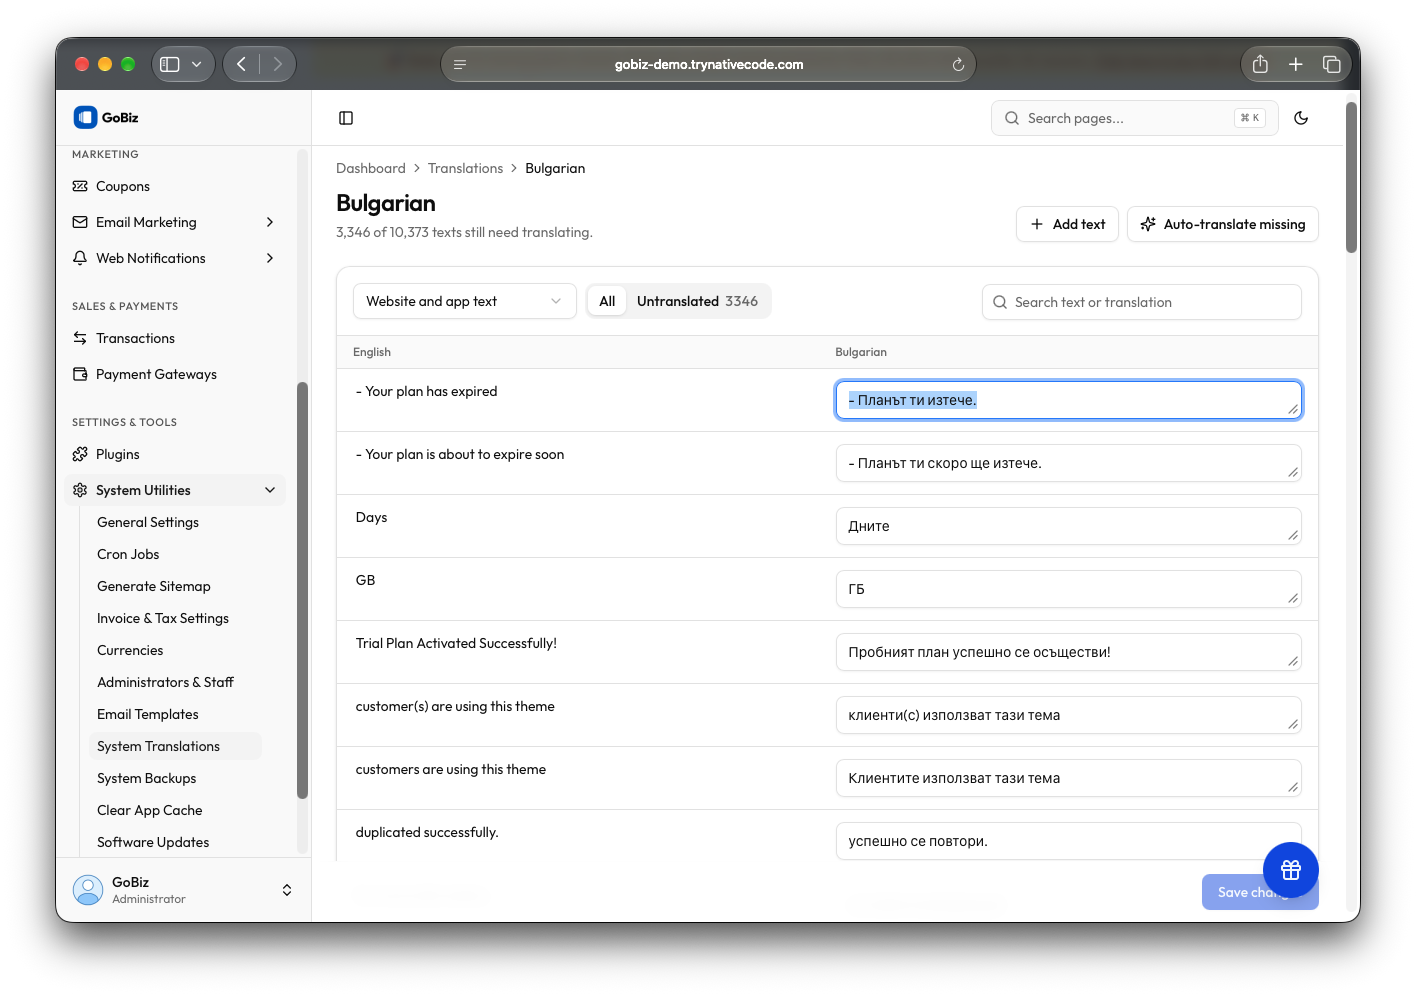Image resolution: width=1416 pixels, height=996 pixels.
Task: Reload the page in Safari
Action: point(958,64)
